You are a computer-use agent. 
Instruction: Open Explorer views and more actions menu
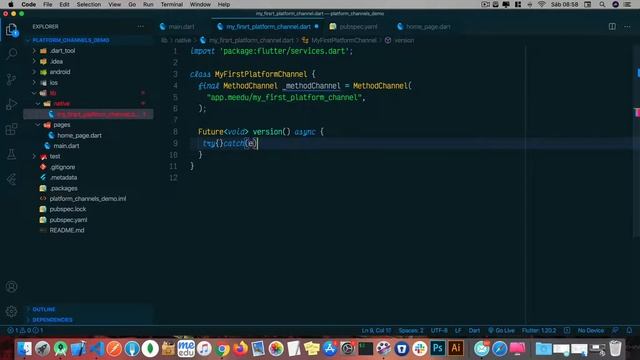(141, 27)
